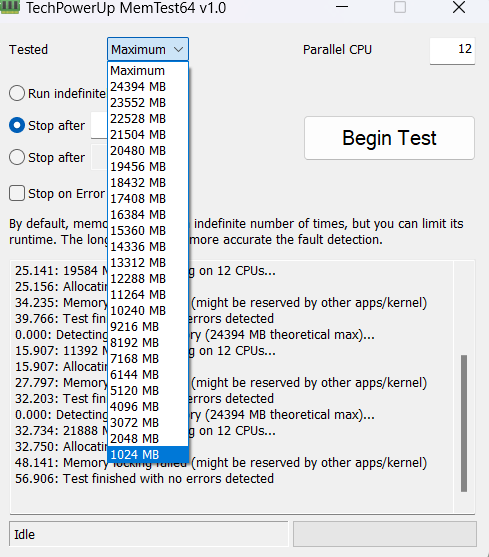This screenshot has height=557, width=489.
Task: Click the Idle status bar field
Action: tap(148, 534)
